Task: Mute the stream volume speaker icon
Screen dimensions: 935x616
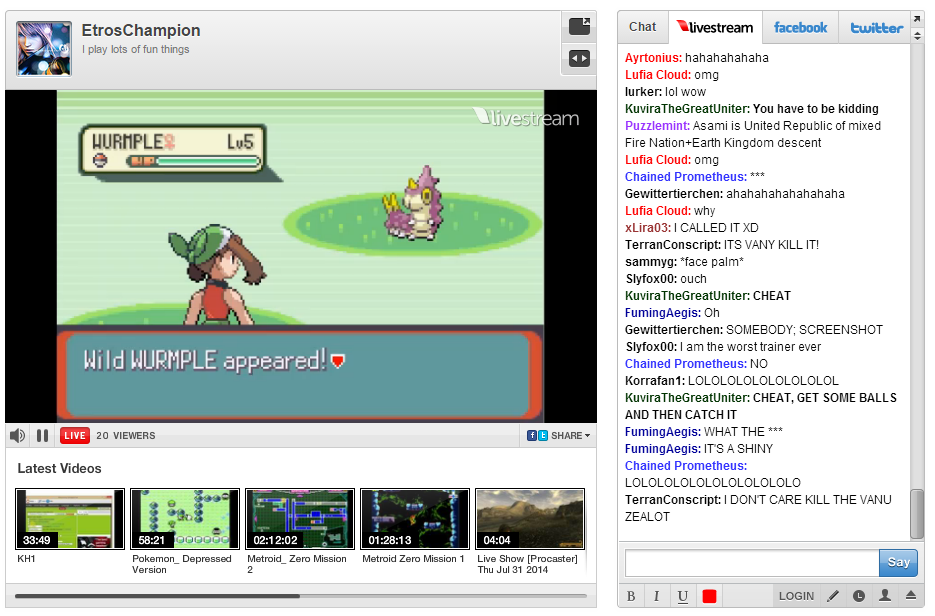Action: coord(17,436)
